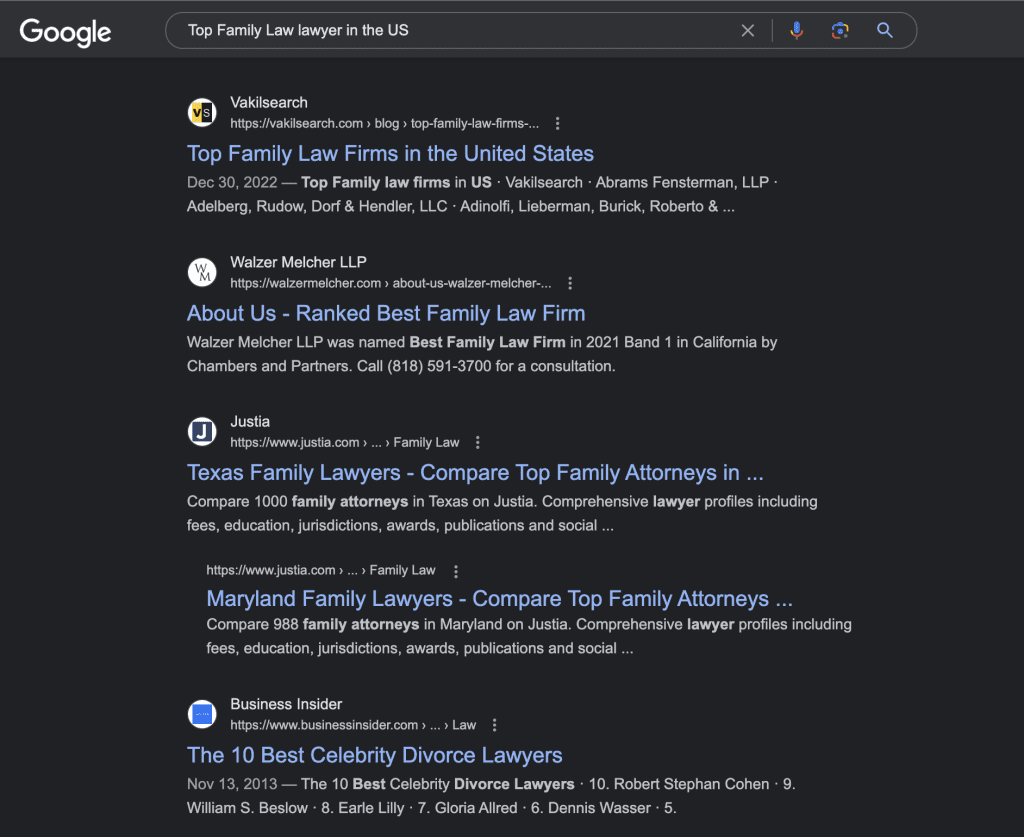Click the walzermelcher.com URL breadcrumb

[391, 283]
